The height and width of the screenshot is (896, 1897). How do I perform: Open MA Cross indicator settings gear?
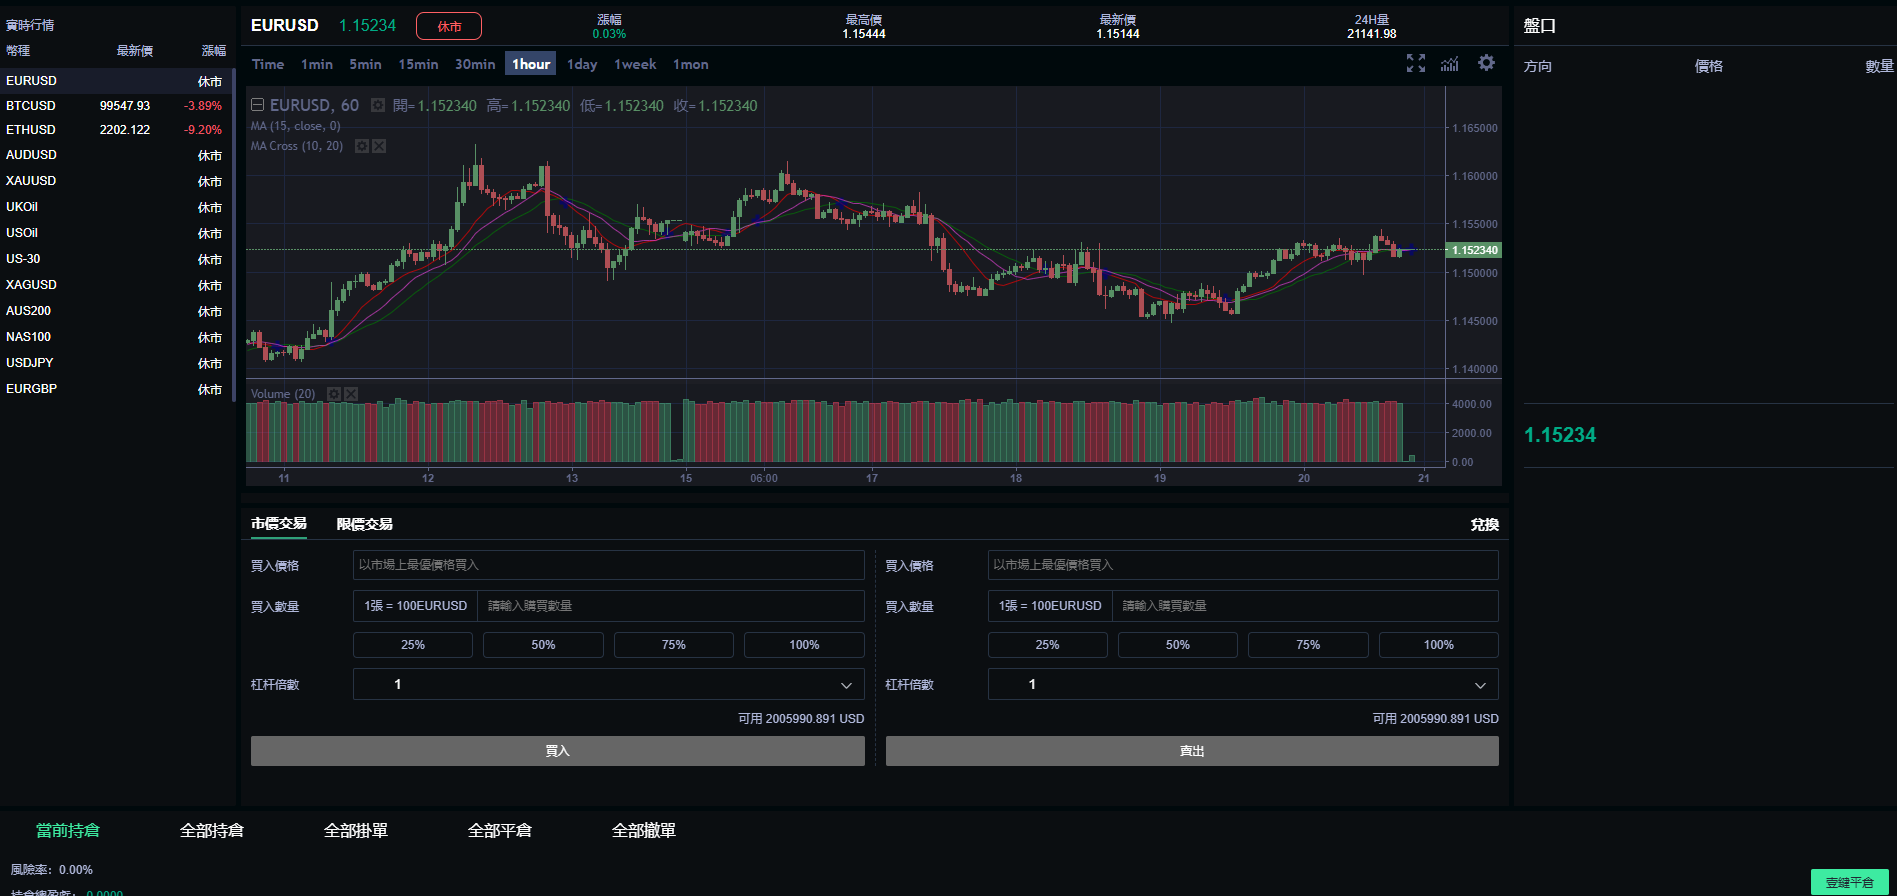tap(362, 146)
